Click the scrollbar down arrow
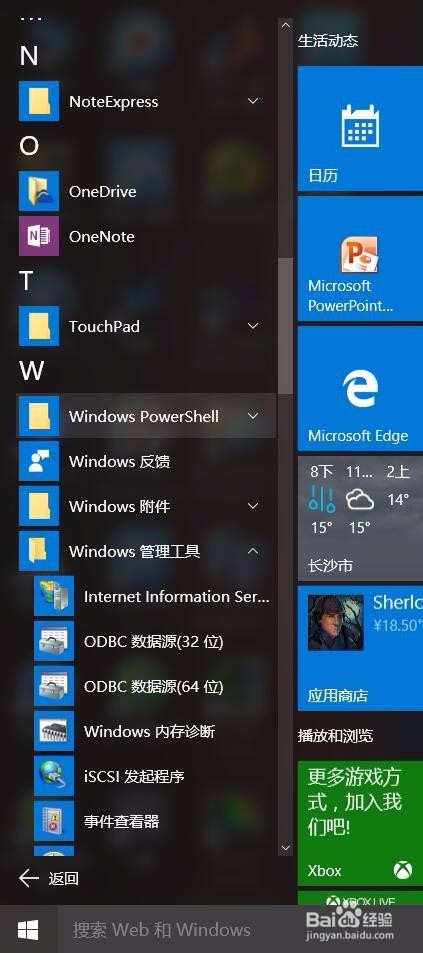 (286, 847)
